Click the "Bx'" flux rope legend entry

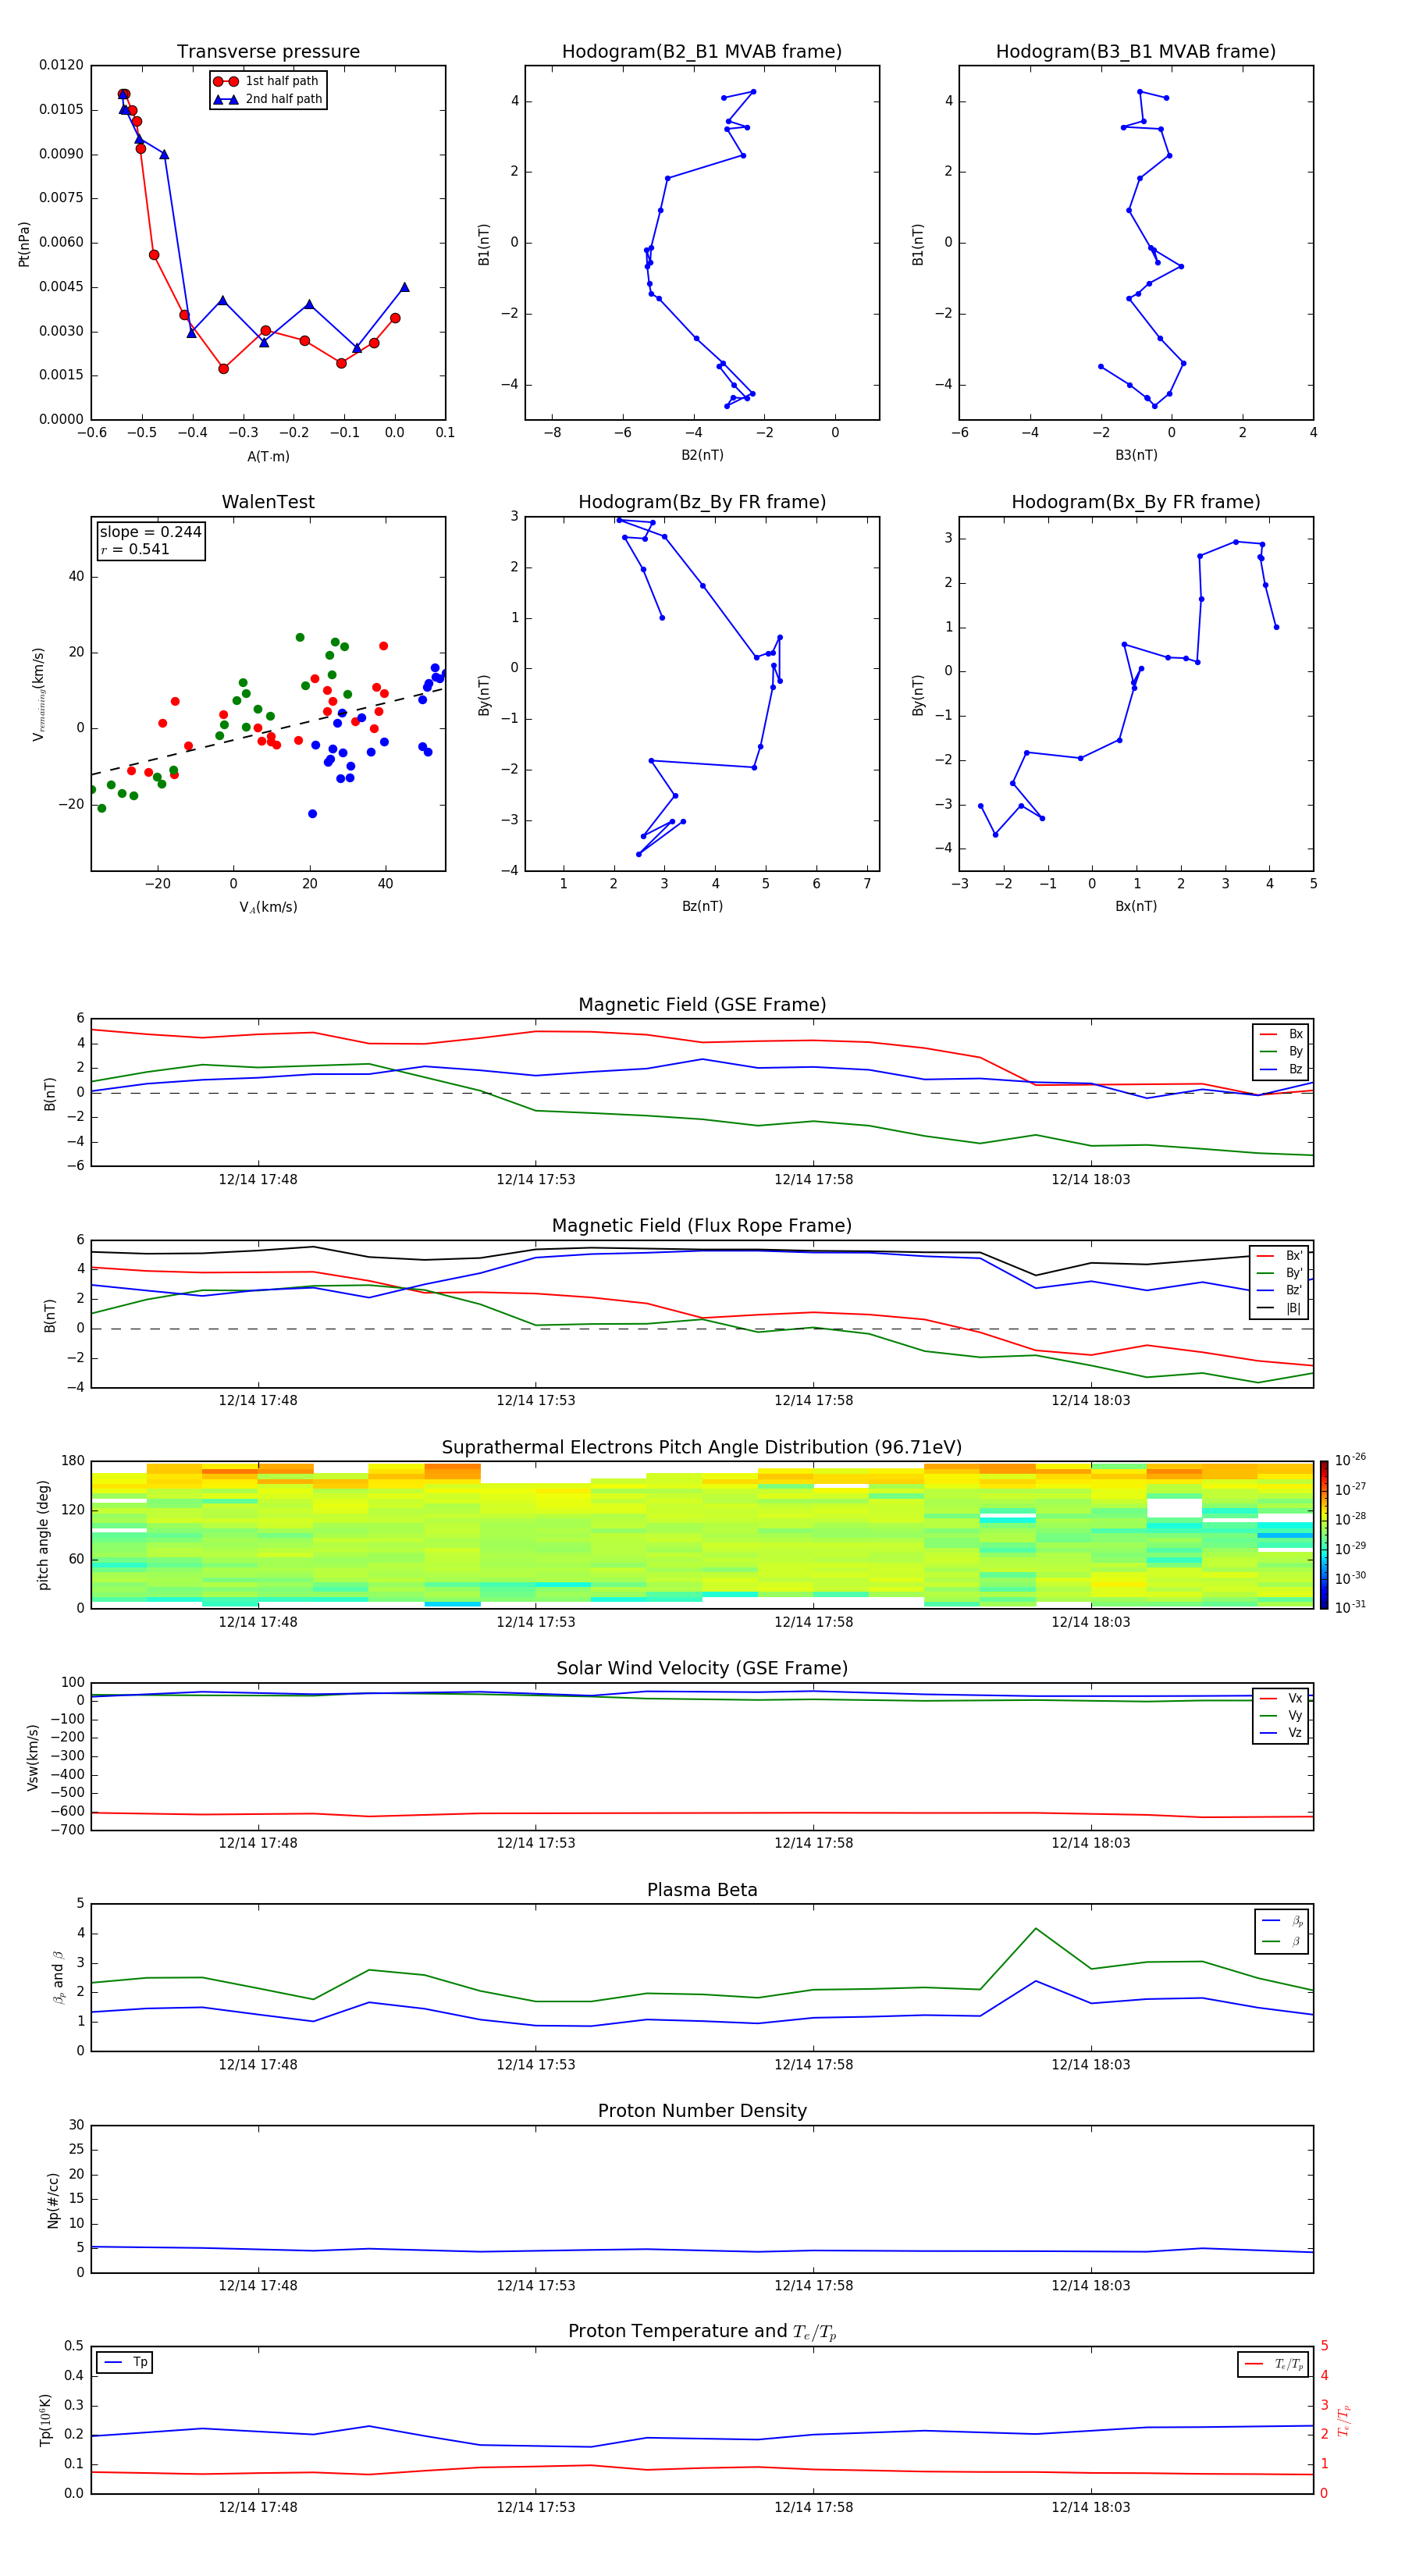1279,1255
